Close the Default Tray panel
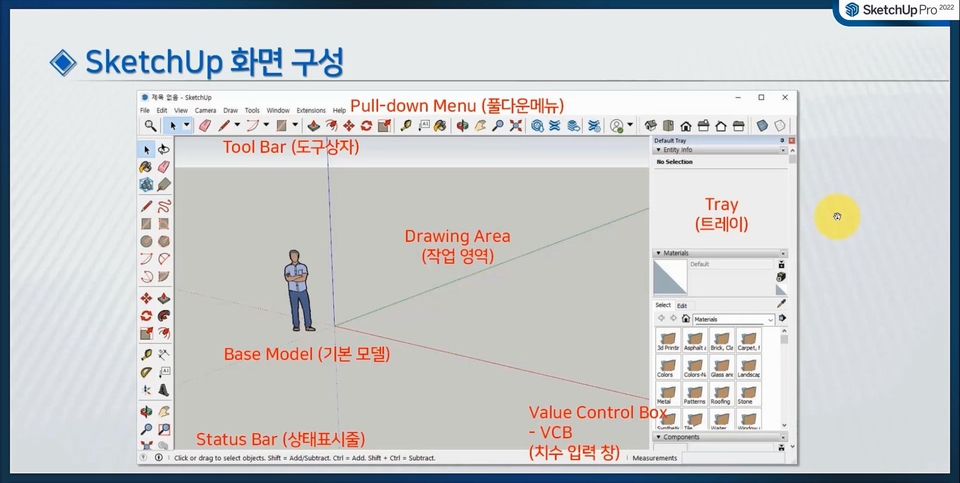 click(792, 141)
